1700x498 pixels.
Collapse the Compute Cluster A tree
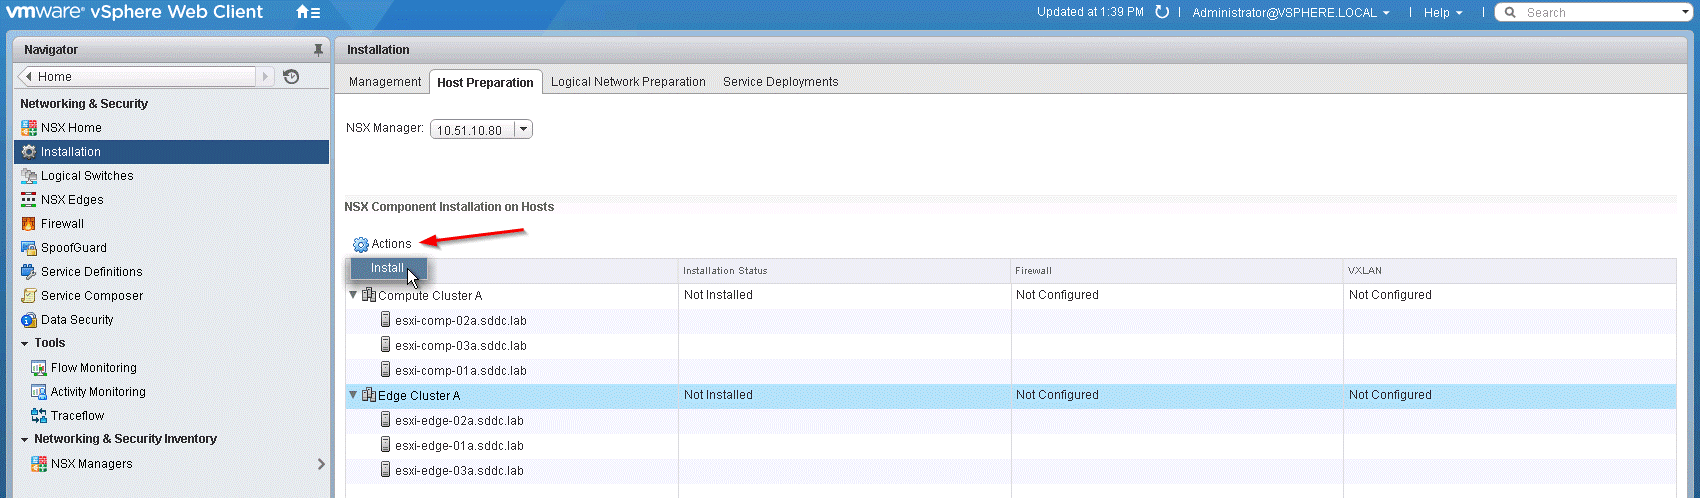(353, 295)
